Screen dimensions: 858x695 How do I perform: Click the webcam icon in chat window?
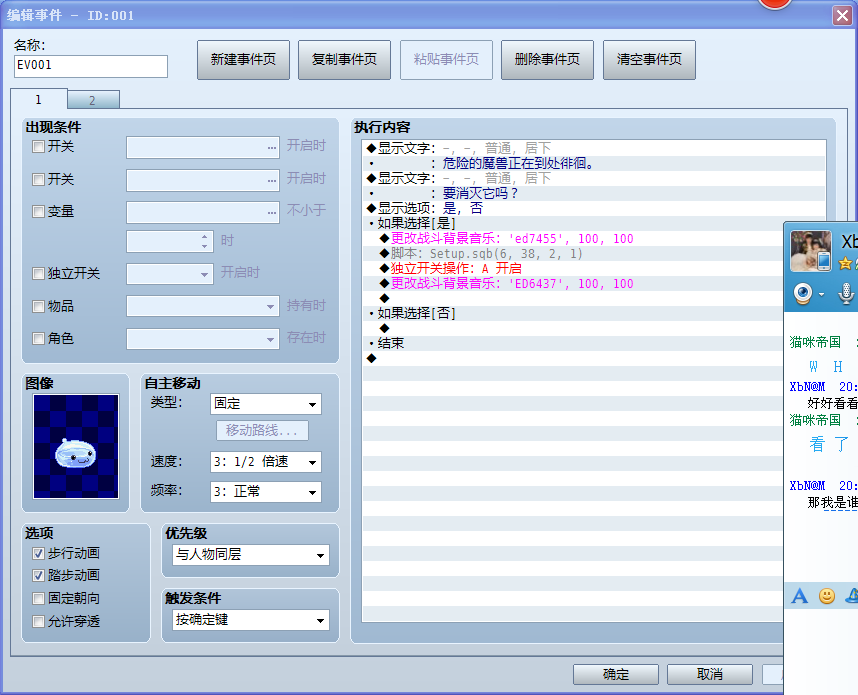pyautogui.click(x=802, y=293)
